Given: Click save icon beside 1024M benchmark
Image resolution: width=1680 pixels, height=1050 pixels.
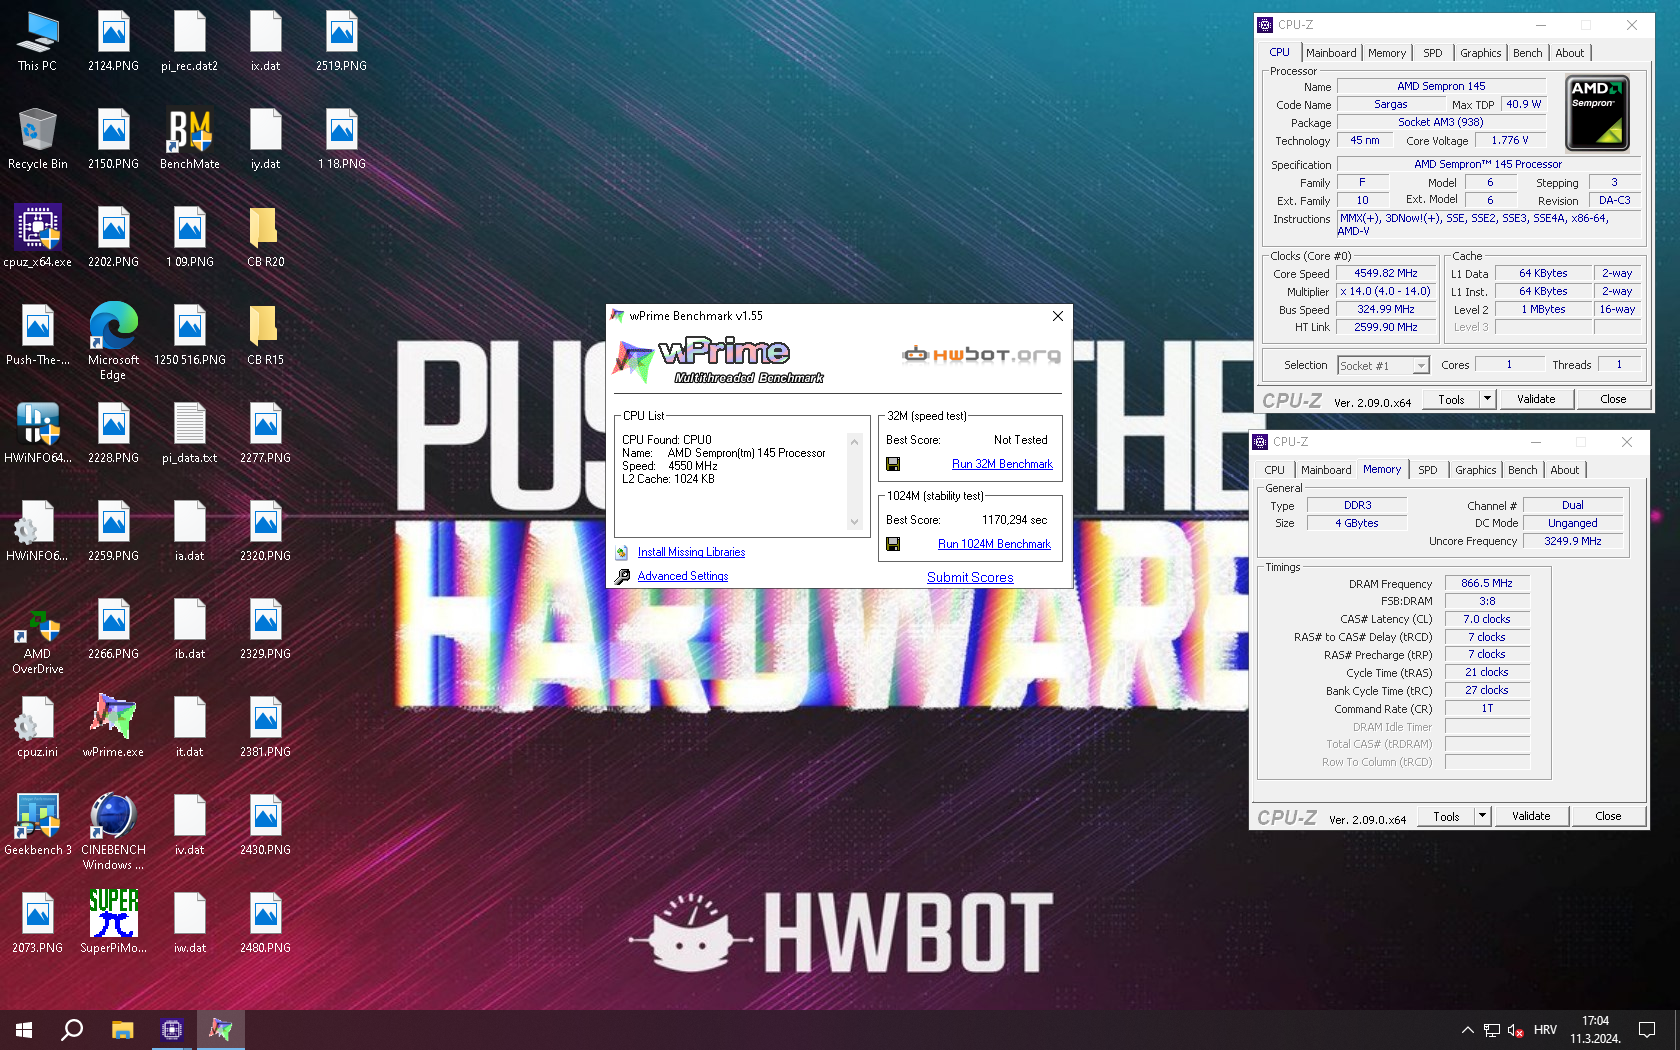Looking at the screenshot, I should pyautogui.click(x=893, y=544).
